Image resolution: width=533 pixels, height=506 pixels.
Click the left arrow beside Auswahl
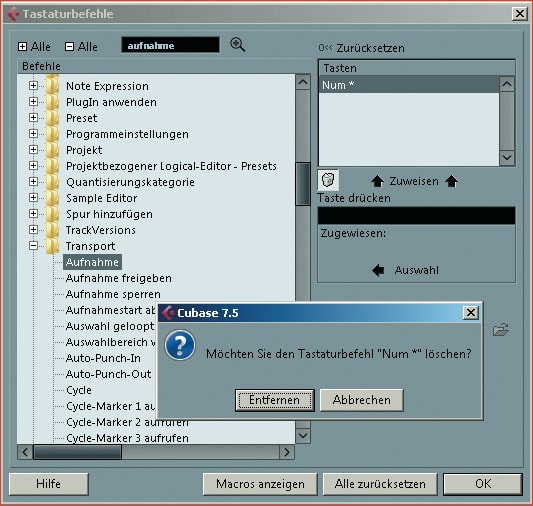(378, 271)
